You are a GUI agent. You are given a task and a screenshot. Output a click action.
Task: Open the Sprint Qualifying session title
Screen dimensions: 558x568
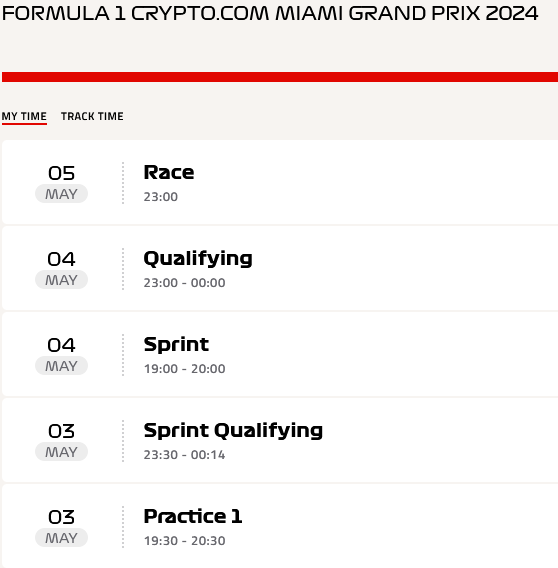[233, 431]
